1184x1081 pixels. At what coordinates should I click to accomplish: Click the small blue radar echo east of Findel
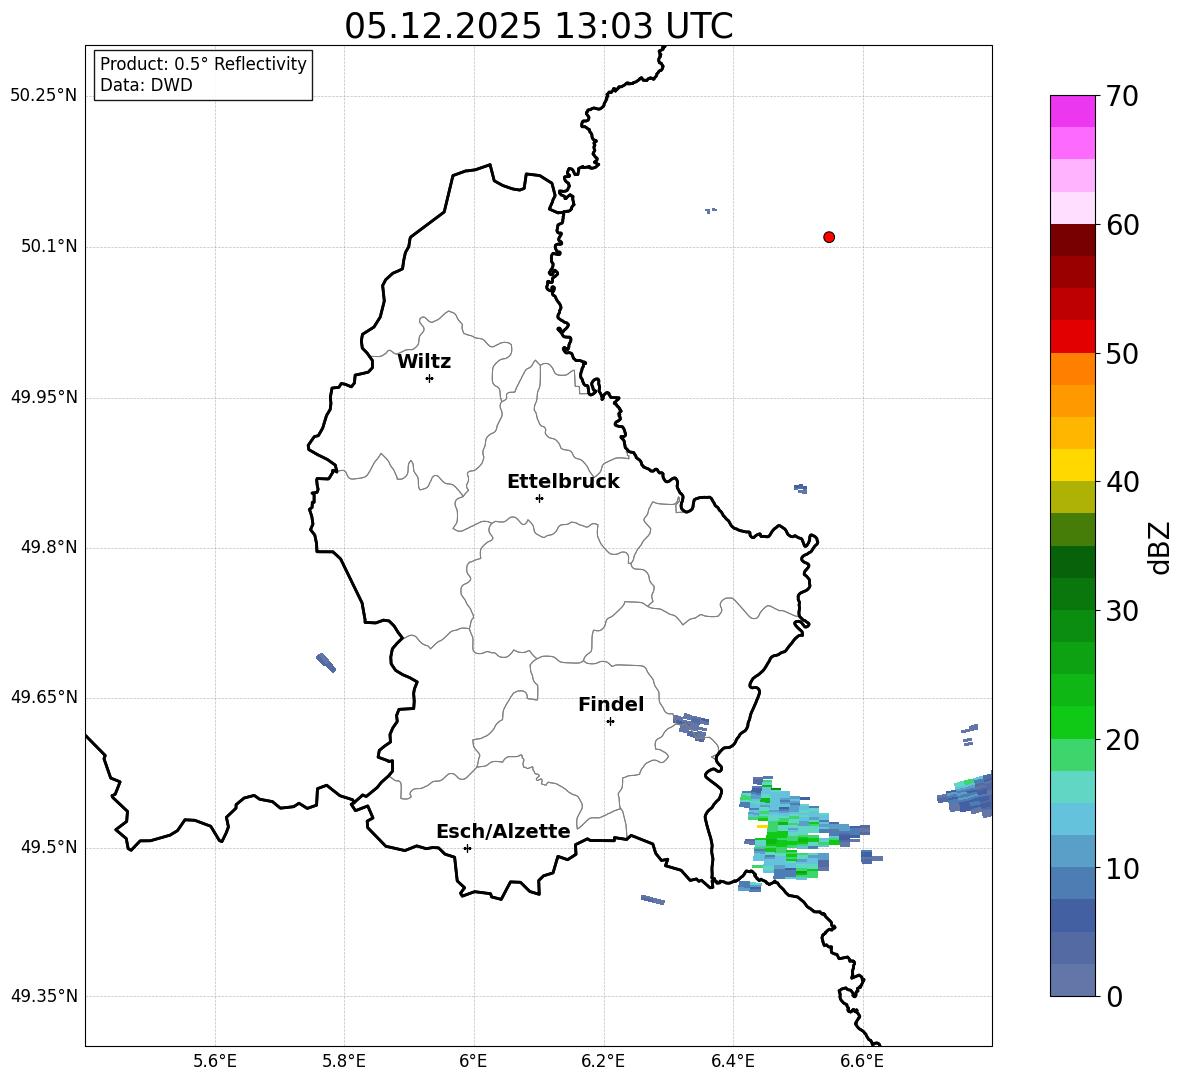pyautogui.click(x=691, y=726)
